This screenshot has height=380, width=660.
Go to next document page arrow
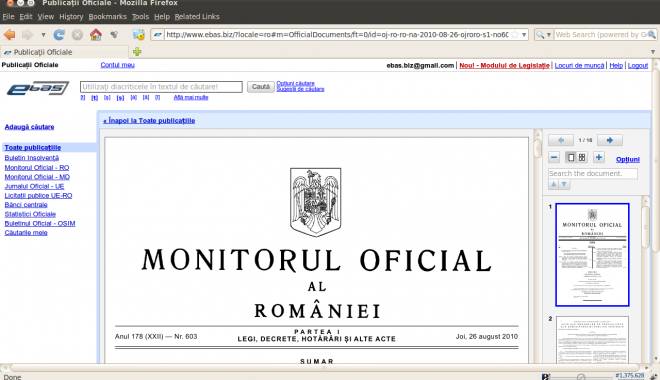point(610,140)
